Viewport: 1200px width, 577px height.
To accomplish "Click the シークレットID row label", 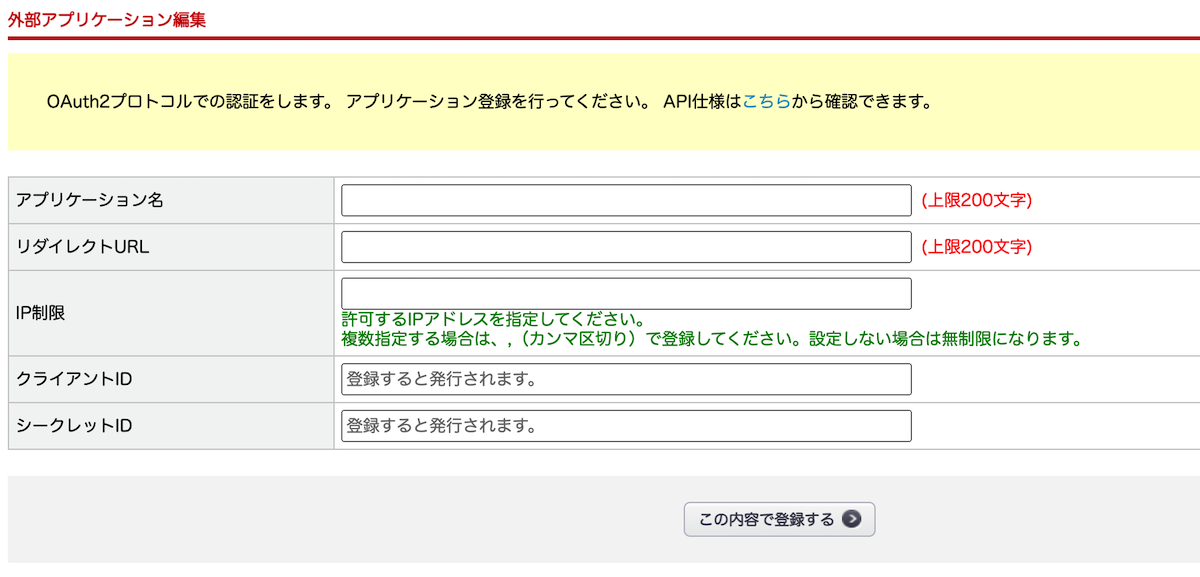I will 75,426.
